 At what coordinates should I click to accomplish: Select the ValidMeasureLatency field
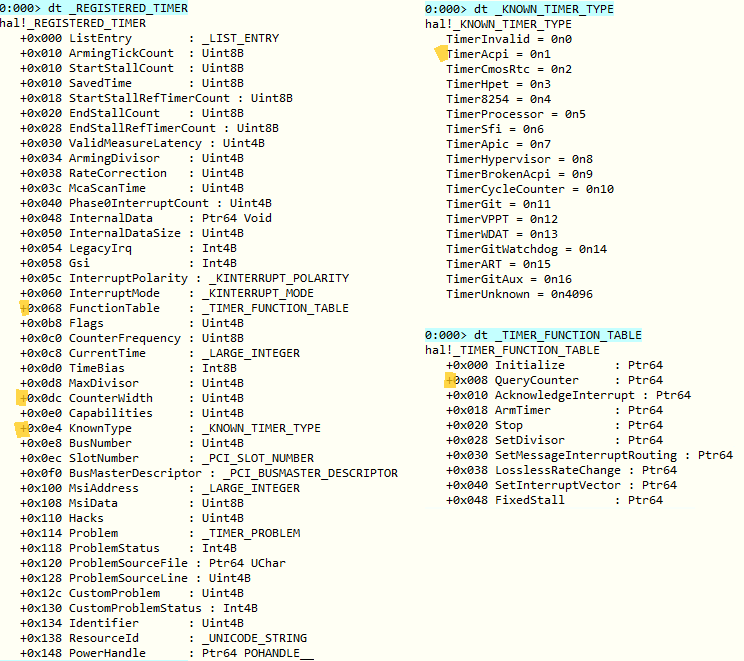142,143
